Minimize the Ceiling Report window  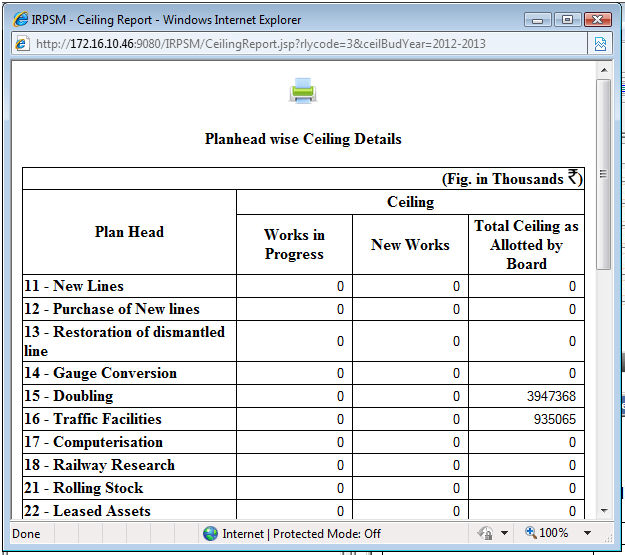click(540, 19)
